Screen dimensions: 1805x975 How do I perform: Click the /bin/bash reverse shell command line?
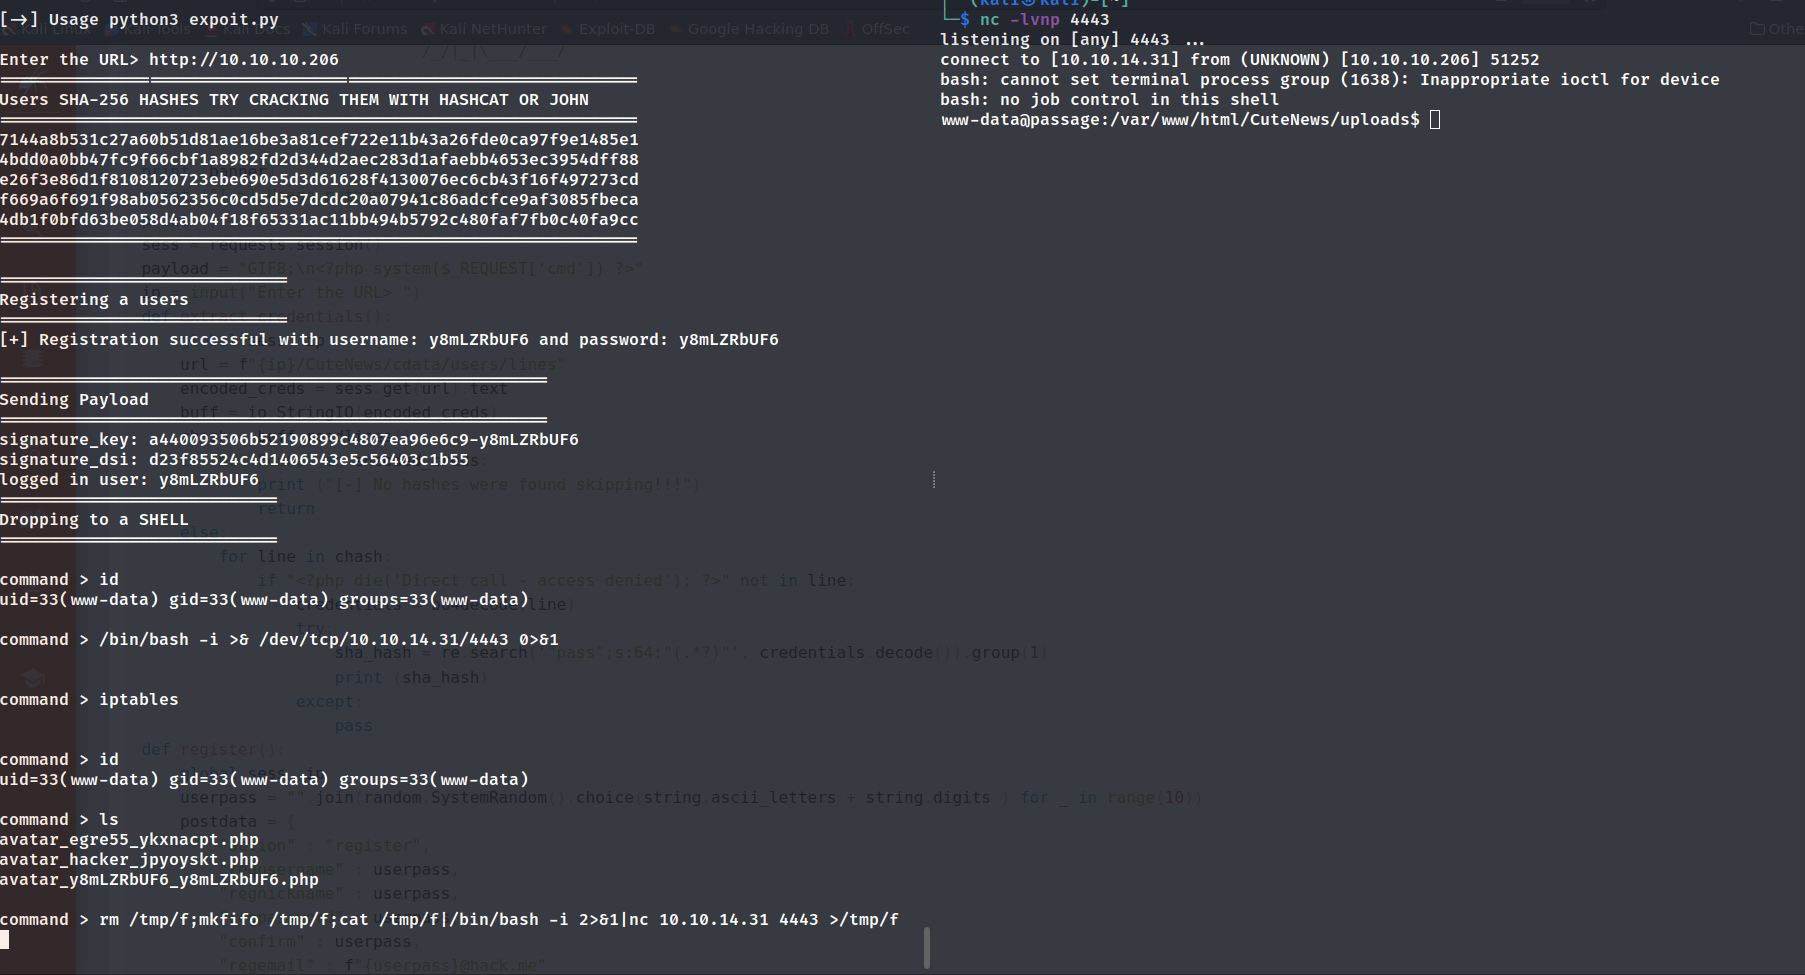click(279, 639)
